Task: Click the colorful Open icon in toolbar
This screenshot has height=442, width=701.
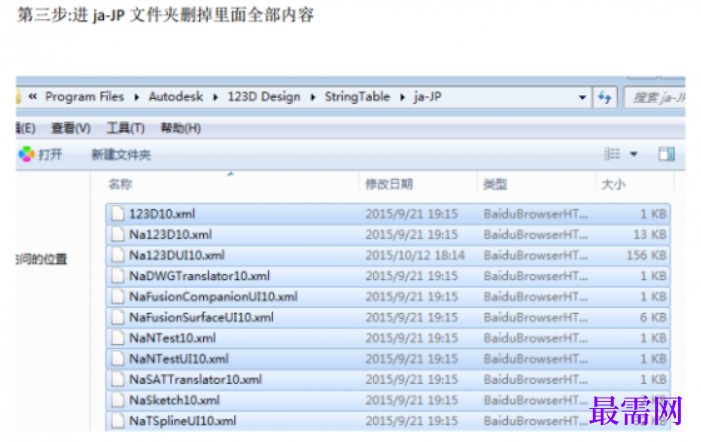Action: click(26, 154)
